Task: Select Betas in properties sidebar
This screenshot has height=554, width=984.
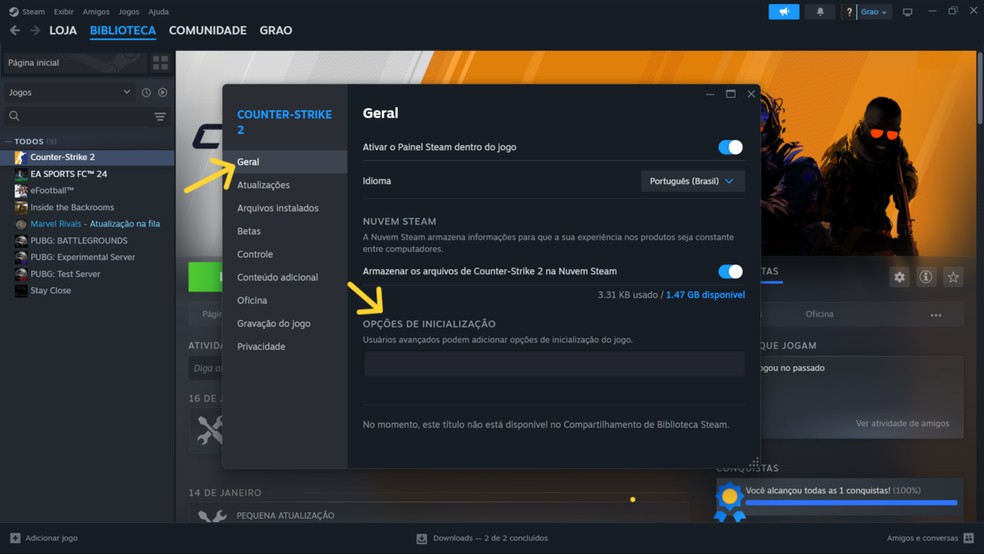Action: (285, 231)
